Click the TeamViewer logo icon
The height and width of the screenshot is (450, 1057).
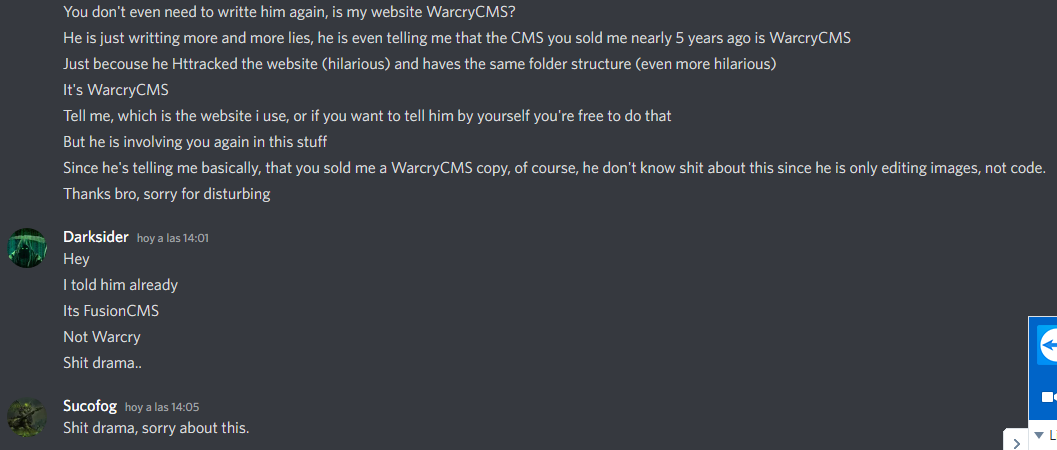click(x=1049, y=346)
